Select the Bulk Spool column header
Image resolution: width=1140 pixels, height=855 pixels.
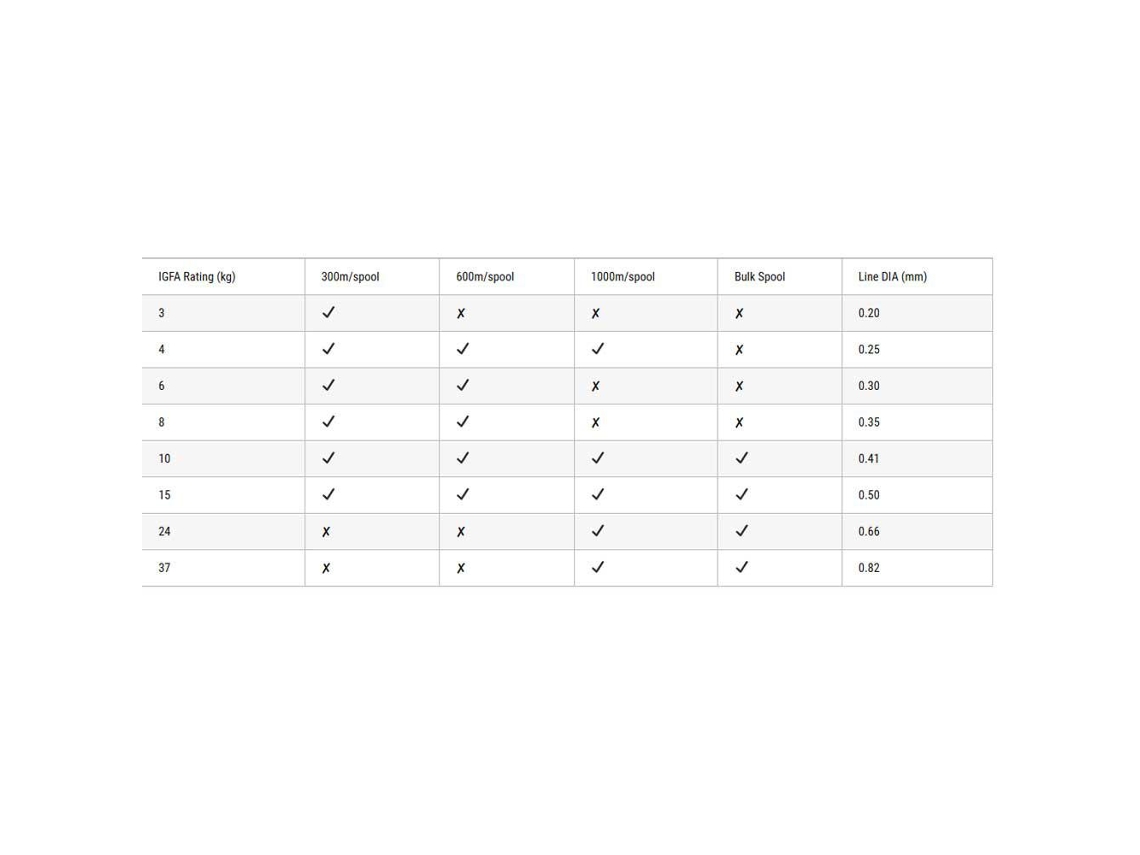point(760,277)
